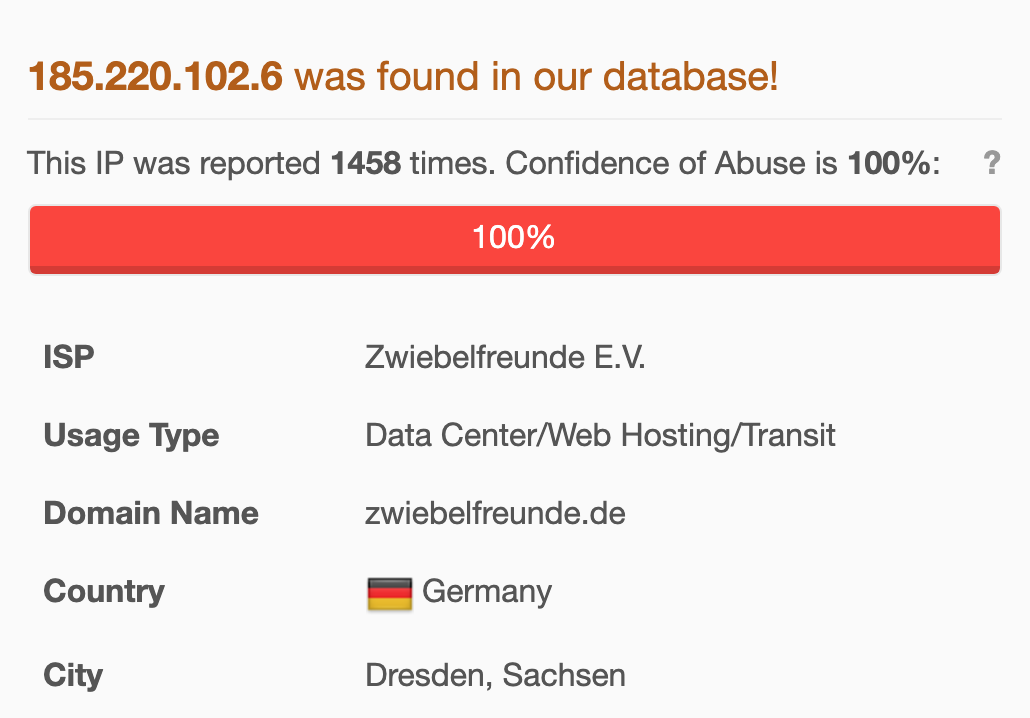
Task: Click the Country label
Action: coord(104,592)
